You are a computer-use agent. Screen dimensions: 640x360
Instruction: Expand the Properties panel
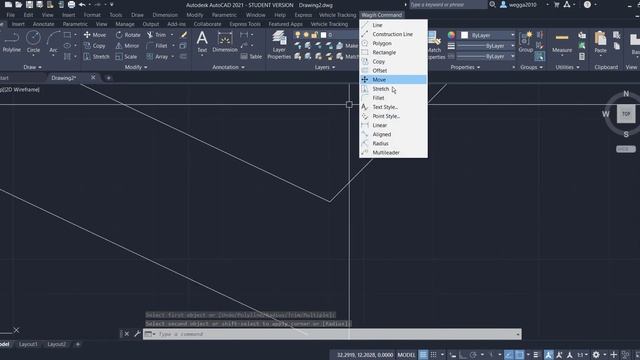tap(465, 67)
